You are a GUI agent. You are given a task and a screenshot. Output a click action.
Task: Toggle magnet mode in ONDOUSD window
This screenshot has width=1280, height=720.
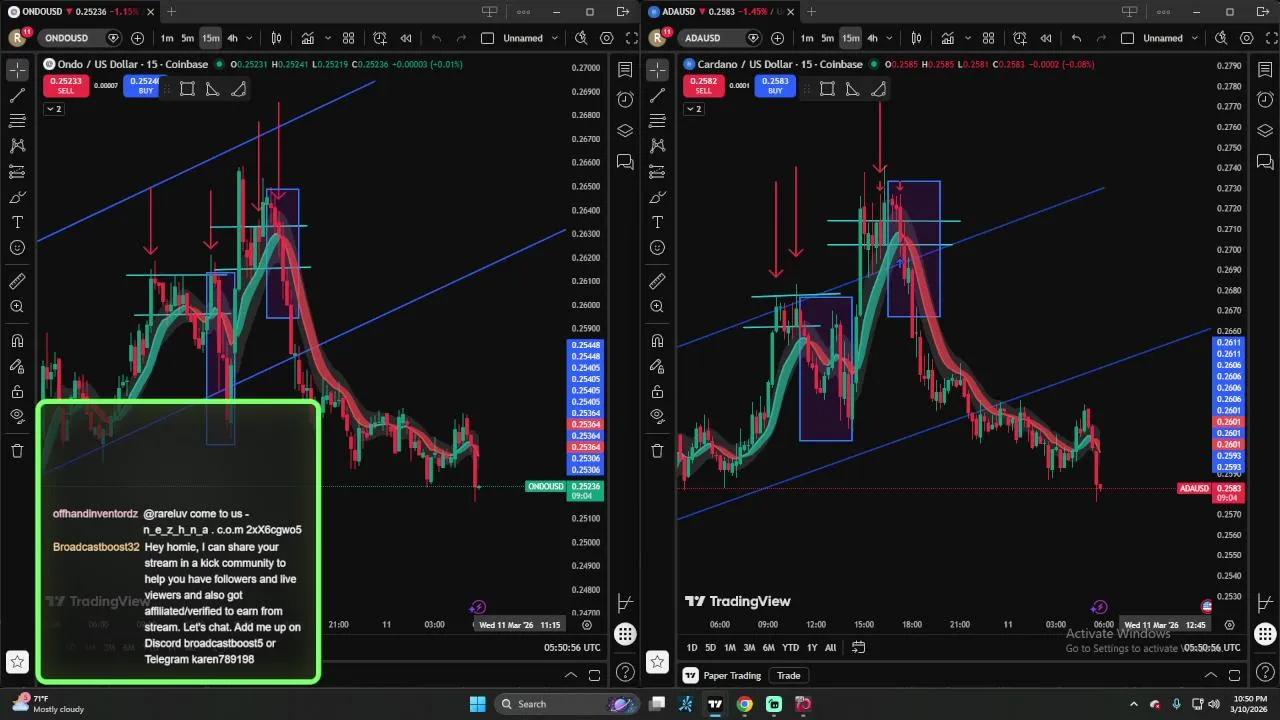[17, 341]
